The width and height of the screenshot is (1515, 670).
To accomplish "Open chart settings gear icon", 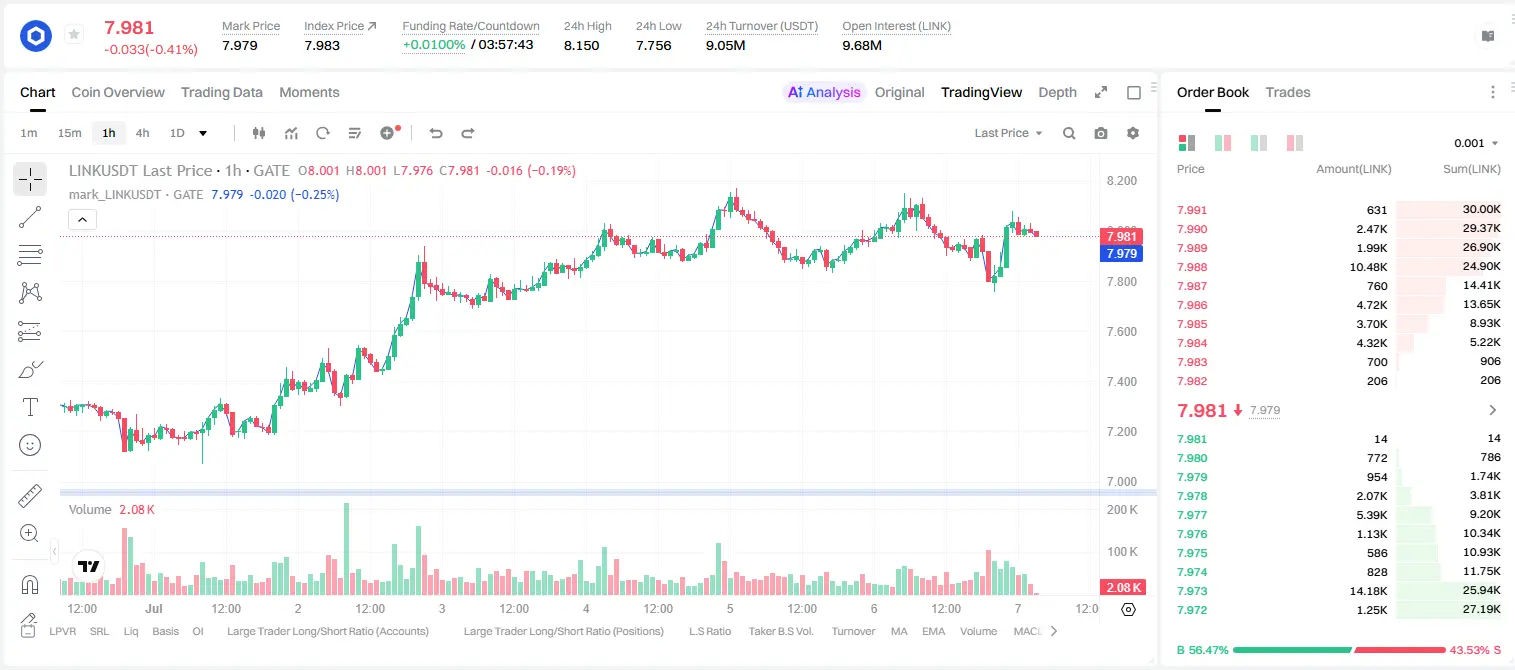I will [1133, 133].
